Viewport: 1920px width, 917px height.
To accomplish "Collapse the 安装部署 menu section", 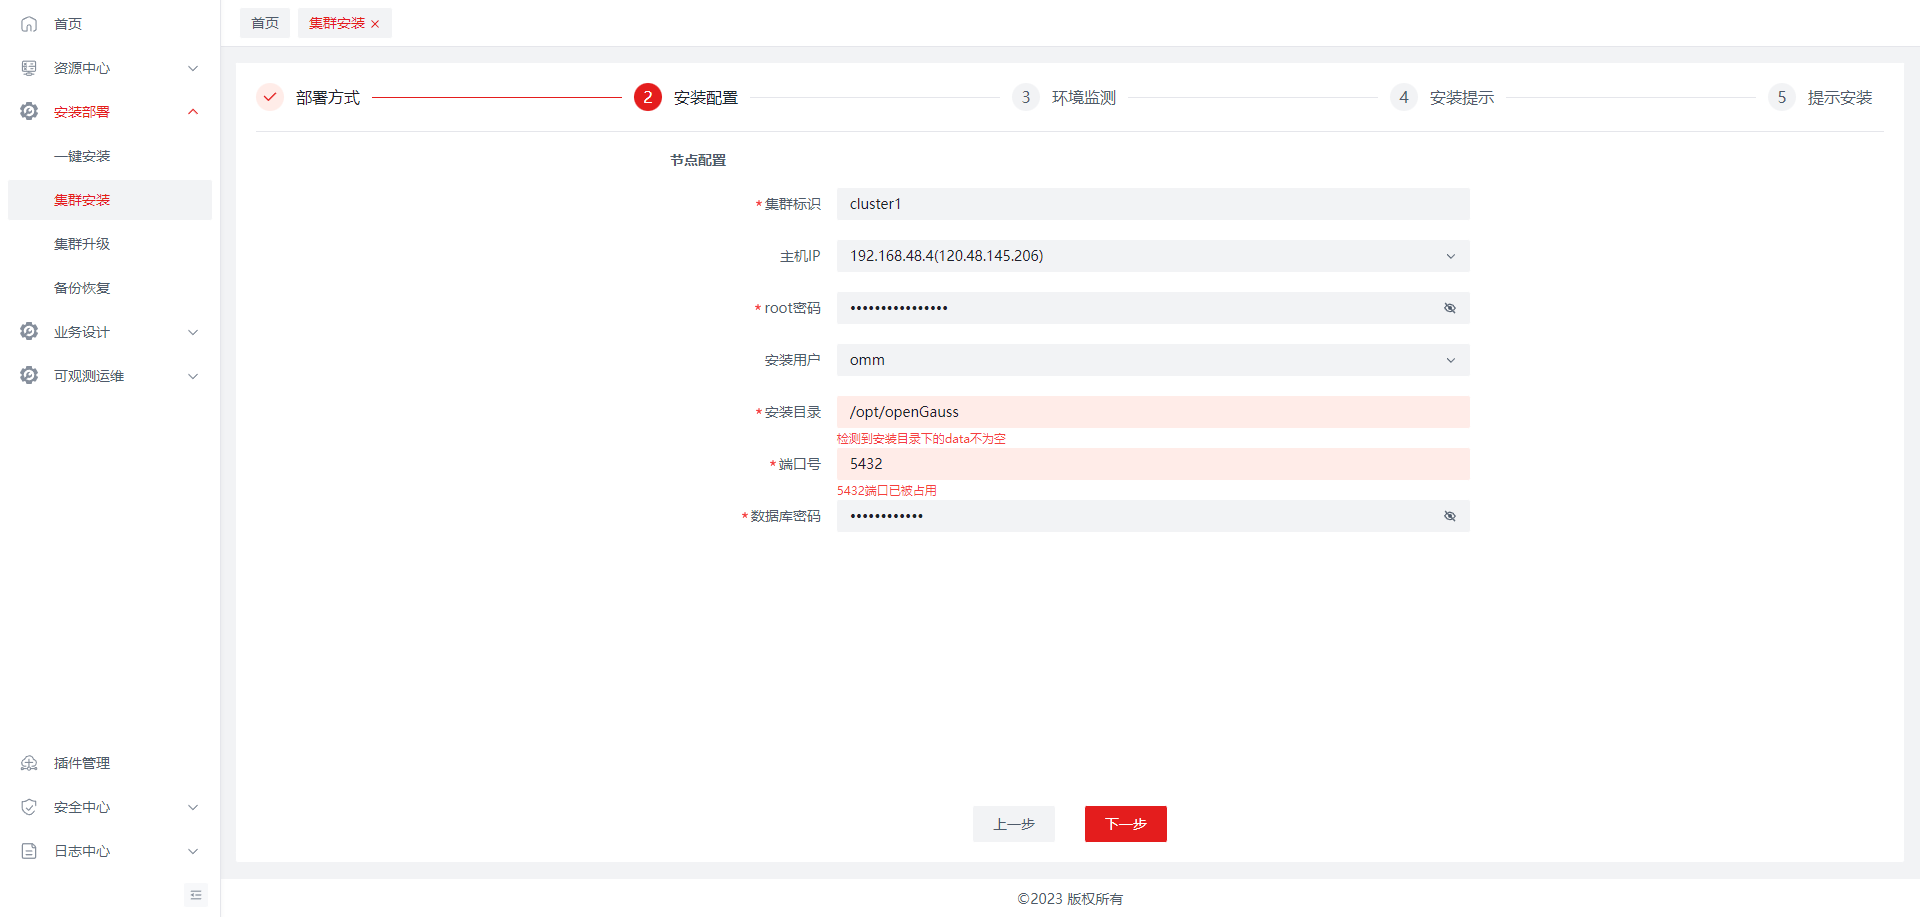I will 193,112.
